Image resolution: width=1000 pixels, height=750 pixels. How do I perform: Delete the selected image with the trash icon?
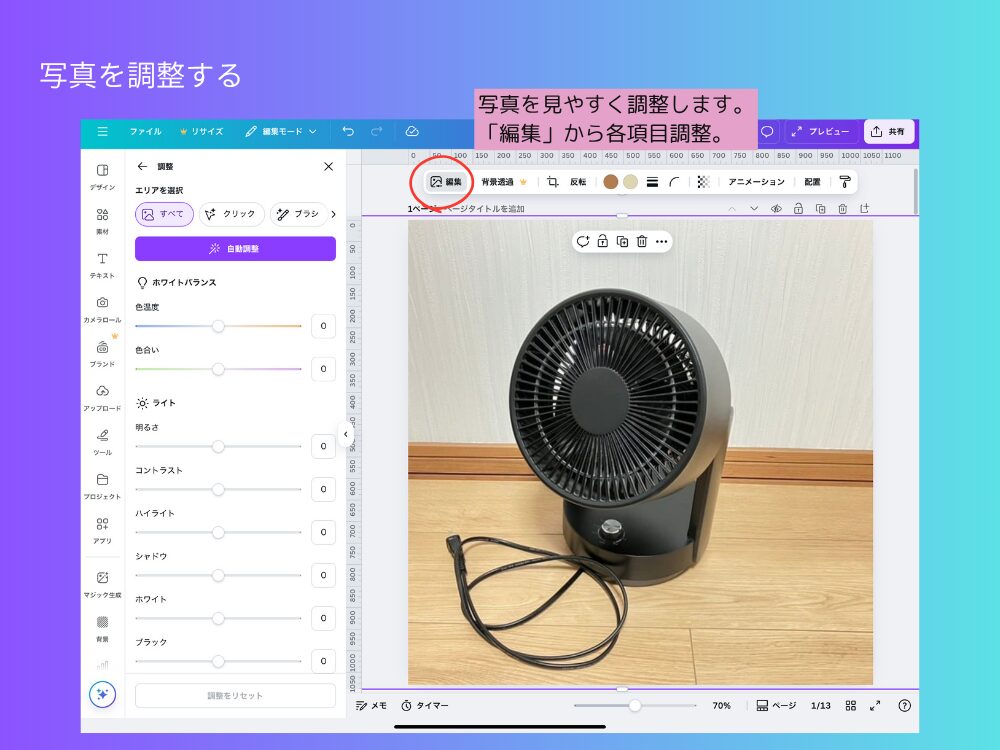coord(642,241)
